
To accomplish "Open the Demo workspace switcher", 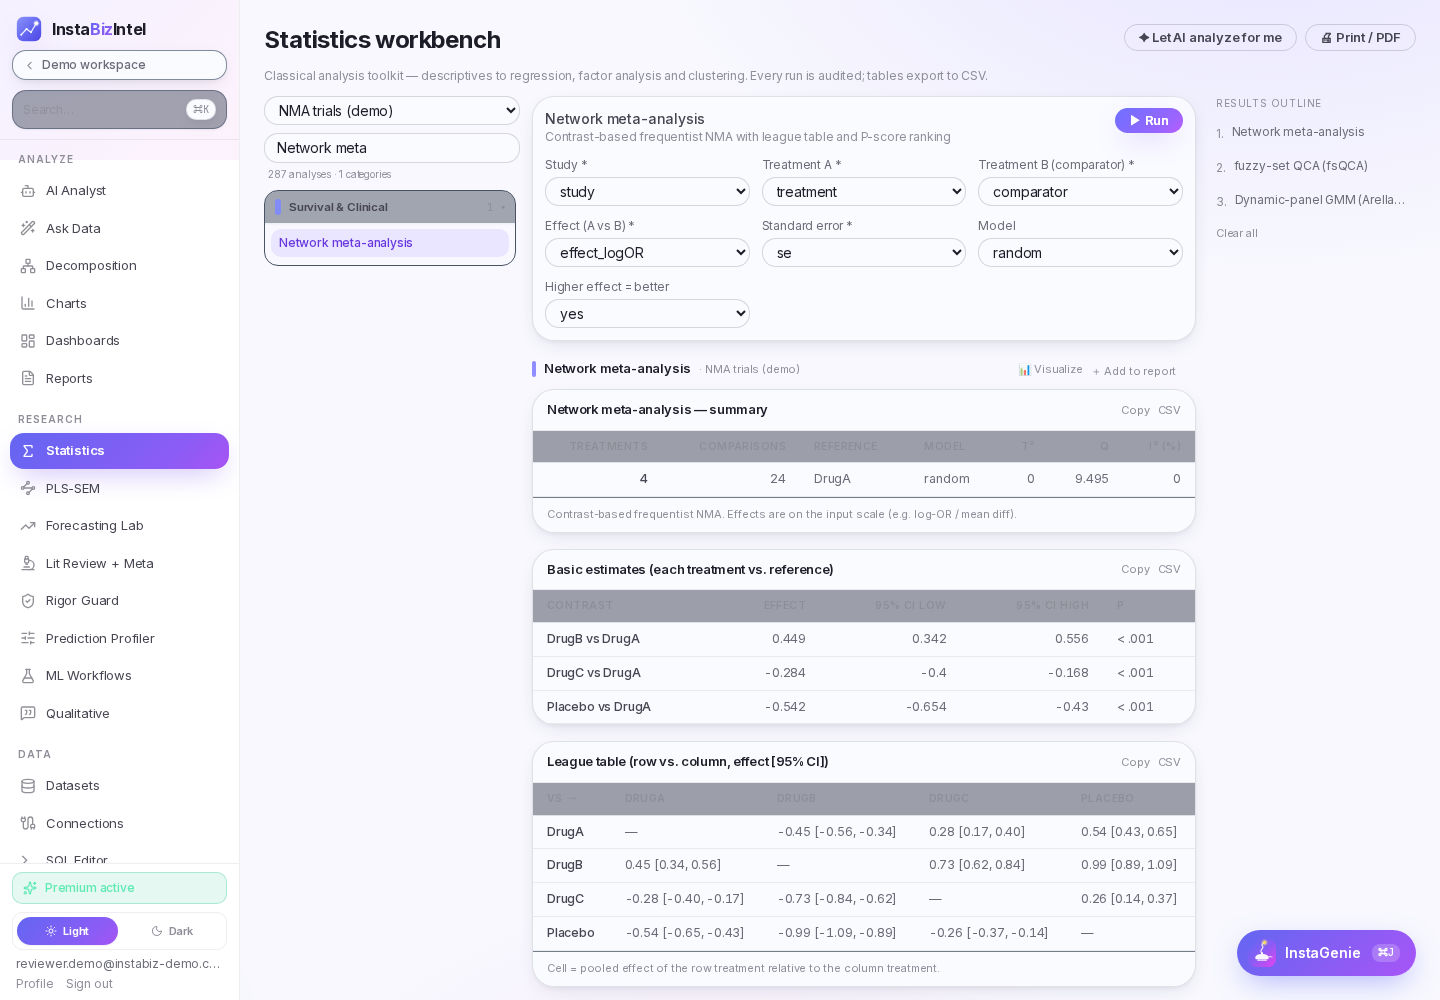I will tap(119, 65).
